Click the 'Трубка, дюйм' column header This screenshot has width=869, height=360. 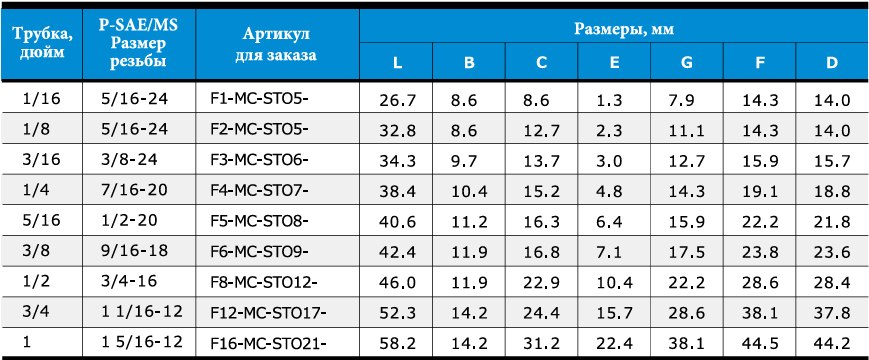pos(42,43)
